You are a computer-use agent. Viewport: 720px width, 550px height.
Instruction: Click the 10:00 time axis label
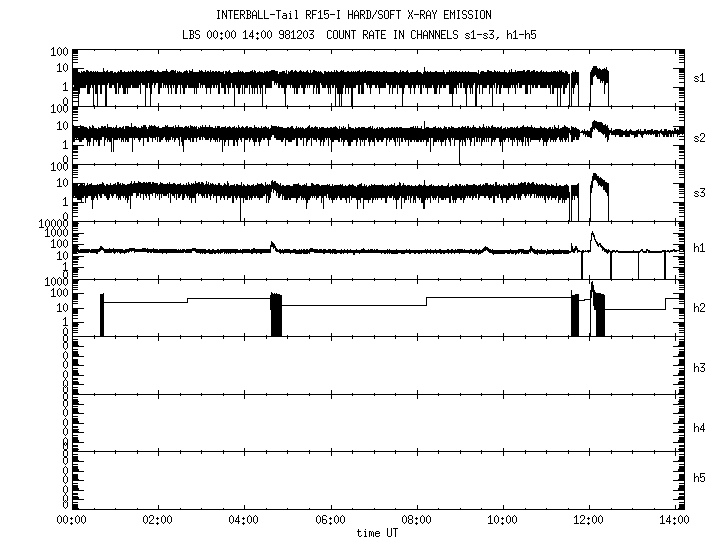(x=502, y=520)
